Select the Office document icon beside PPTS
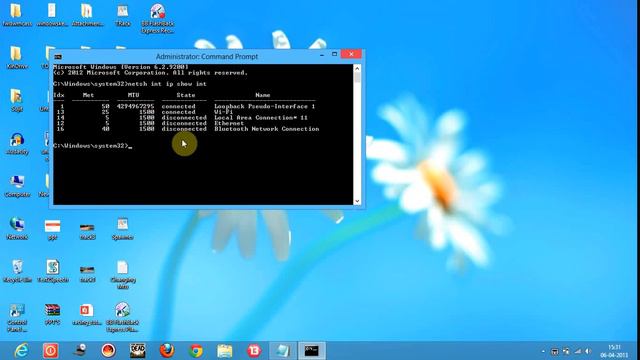640x360 pixels. tap(87, 314)
